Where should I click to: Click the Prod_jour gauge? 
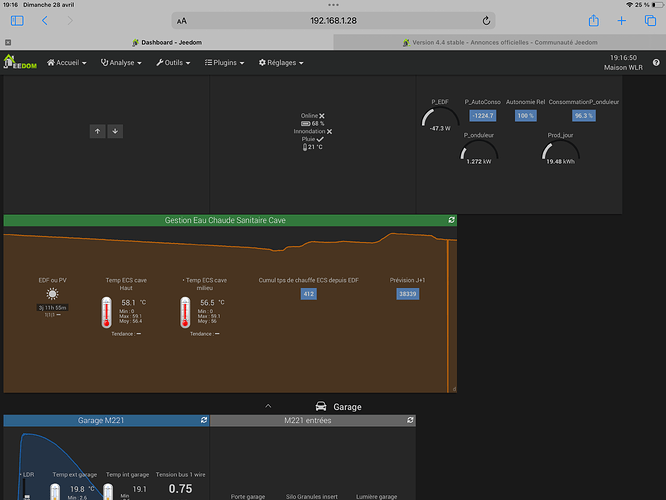pyautogui.click(x=560, y=152)
